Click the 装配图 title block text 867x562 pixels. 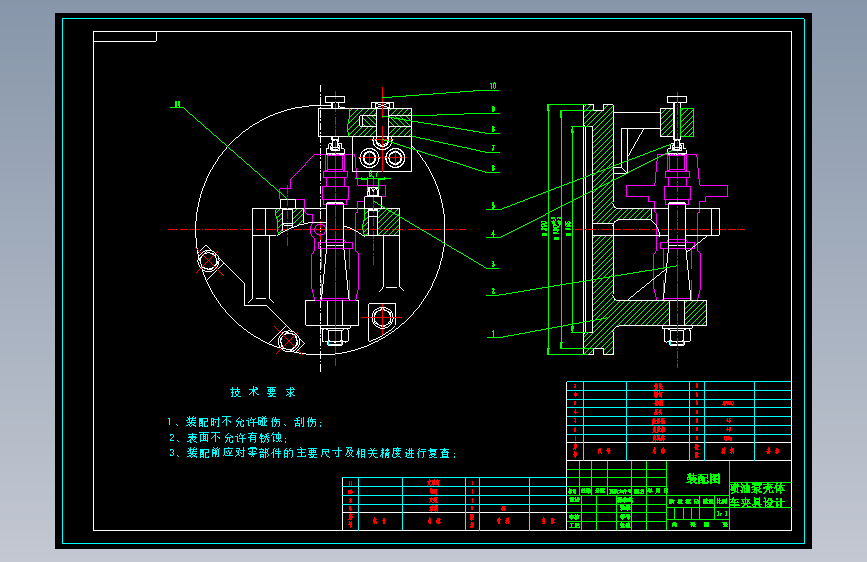click(x=703, y=479)
